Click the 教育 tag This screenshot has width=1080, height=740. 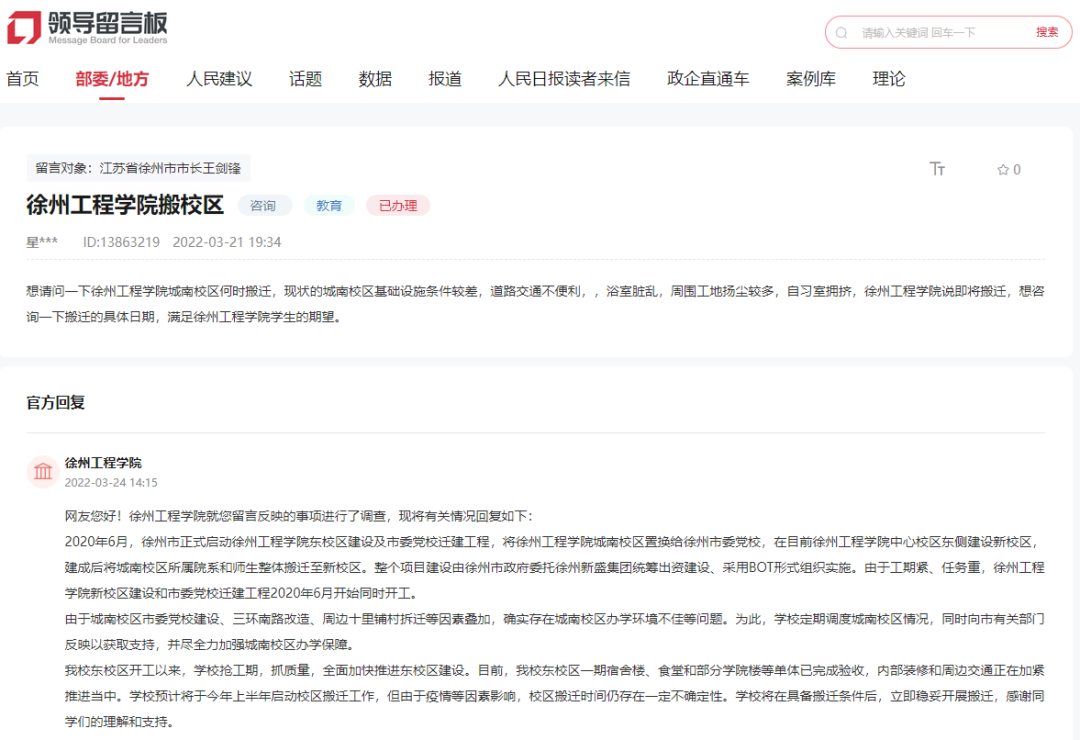(329, 205)
